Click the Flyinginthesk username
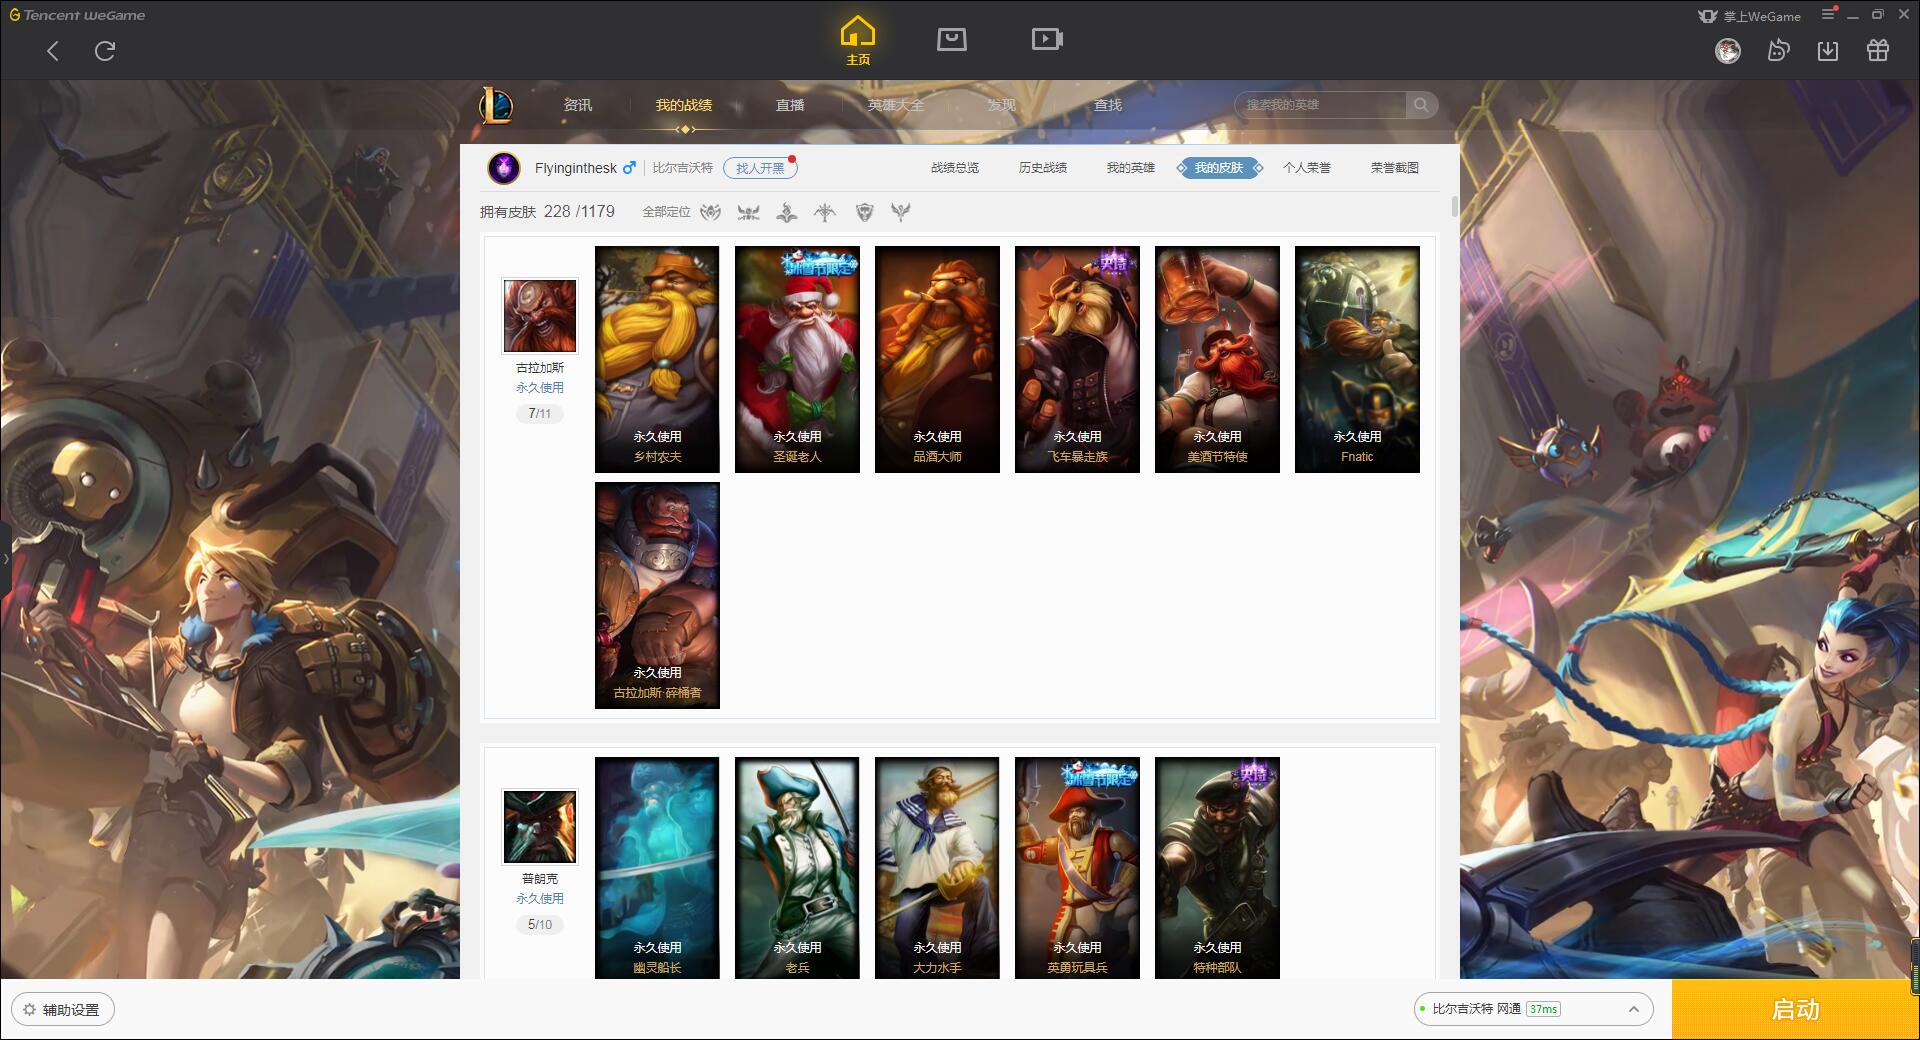The height and width of the screenshot is (1040, 1920). [575, 168]
